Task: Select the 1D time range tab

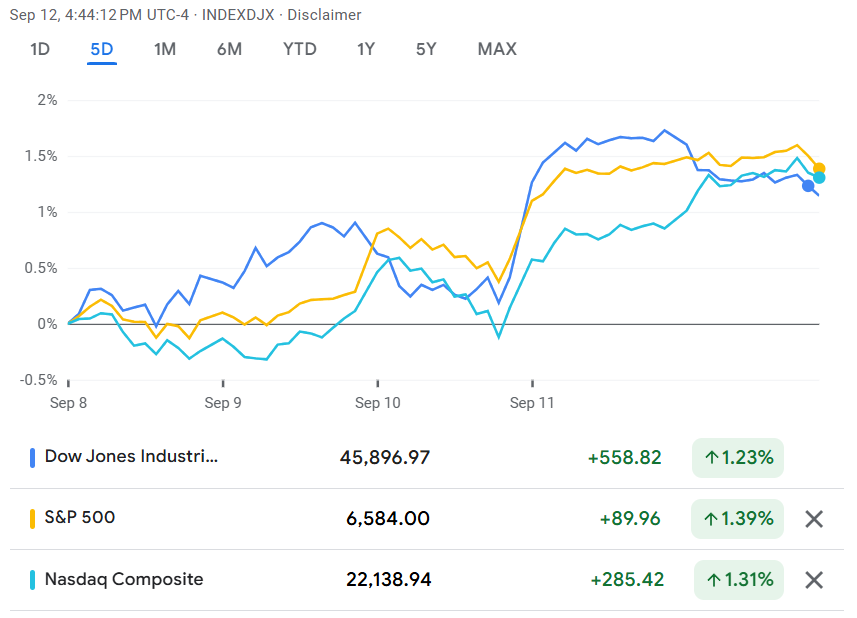Action: [40, 49]
